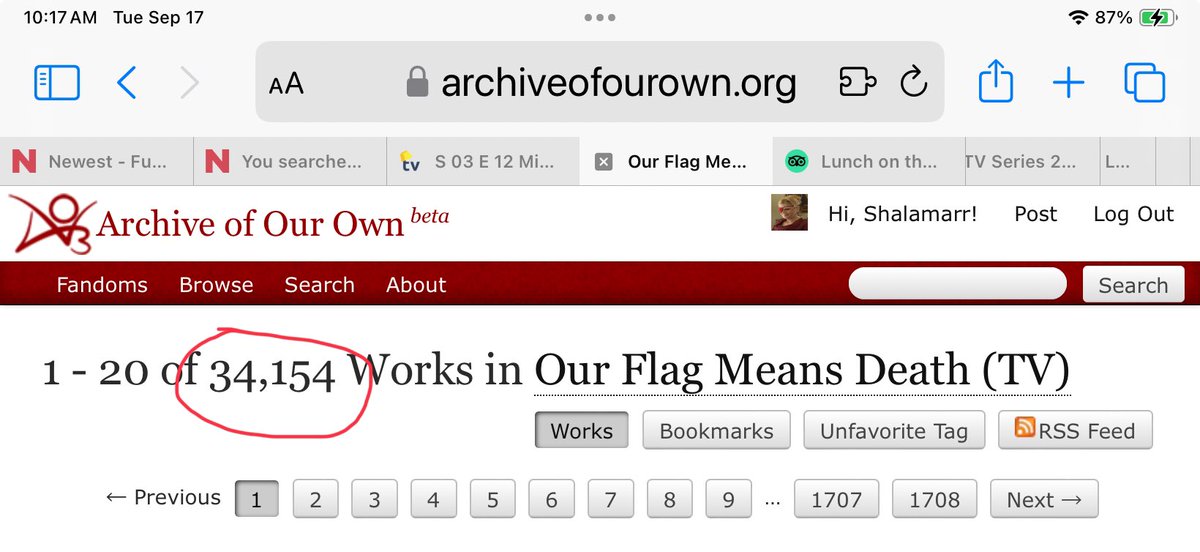
Task: Go to page 4 of results
Action: coord(433,499)
